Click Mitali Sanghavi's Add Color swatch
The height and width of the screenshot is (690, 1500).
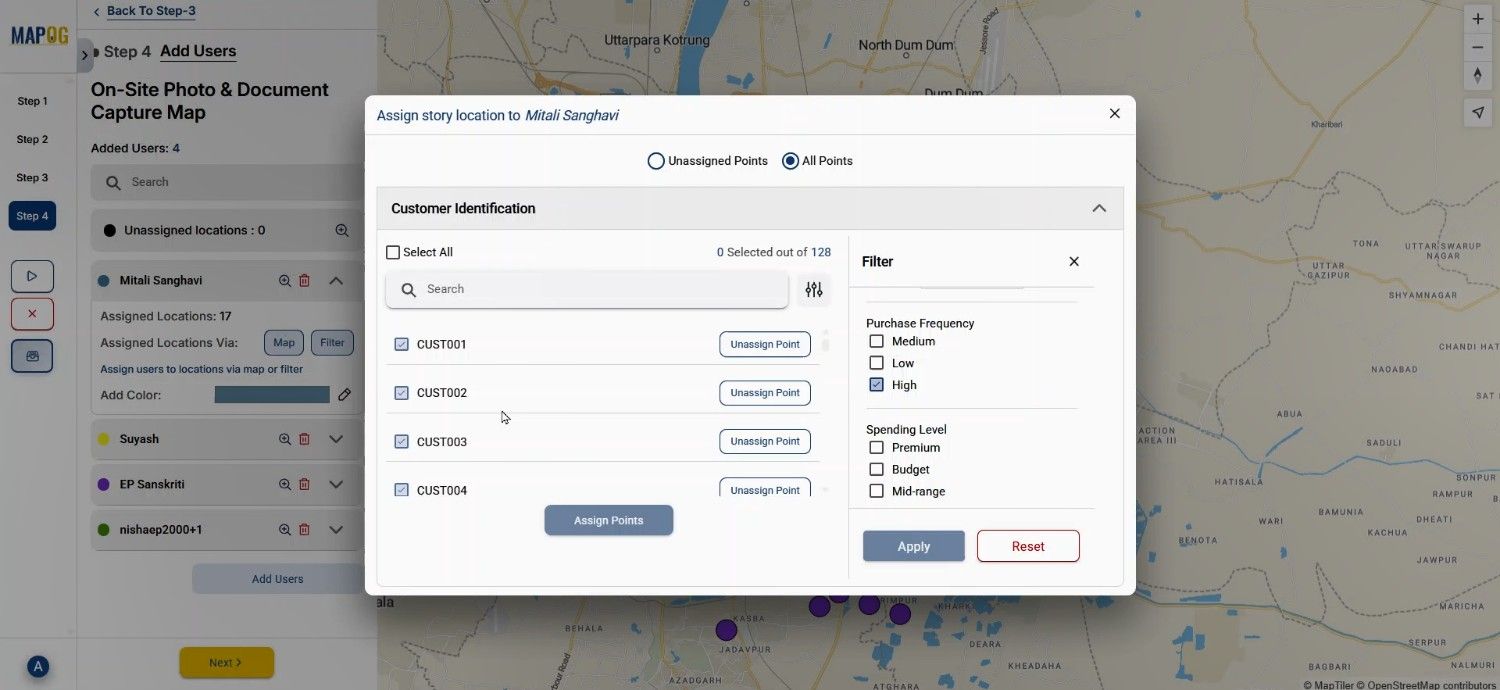[272, 395]
